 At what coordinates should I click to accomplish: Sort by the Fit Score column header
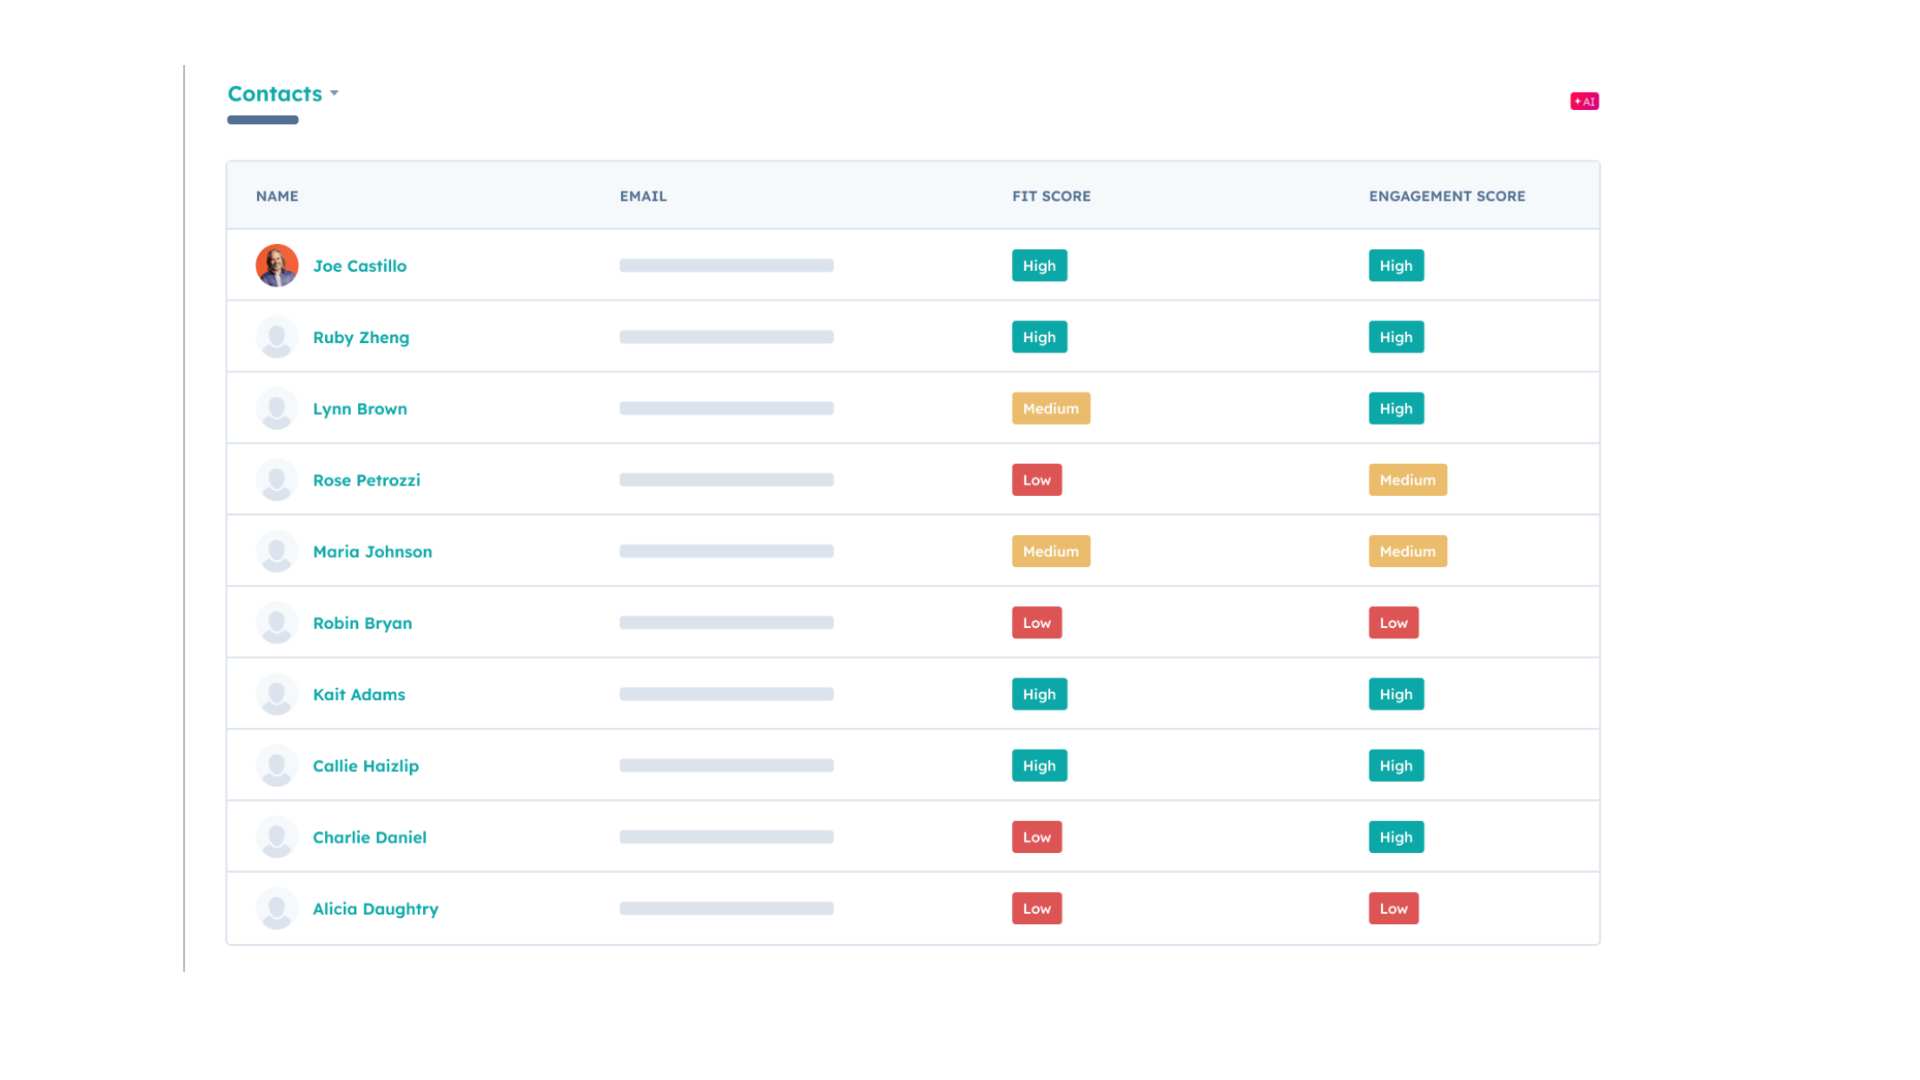click(1051, 196)
